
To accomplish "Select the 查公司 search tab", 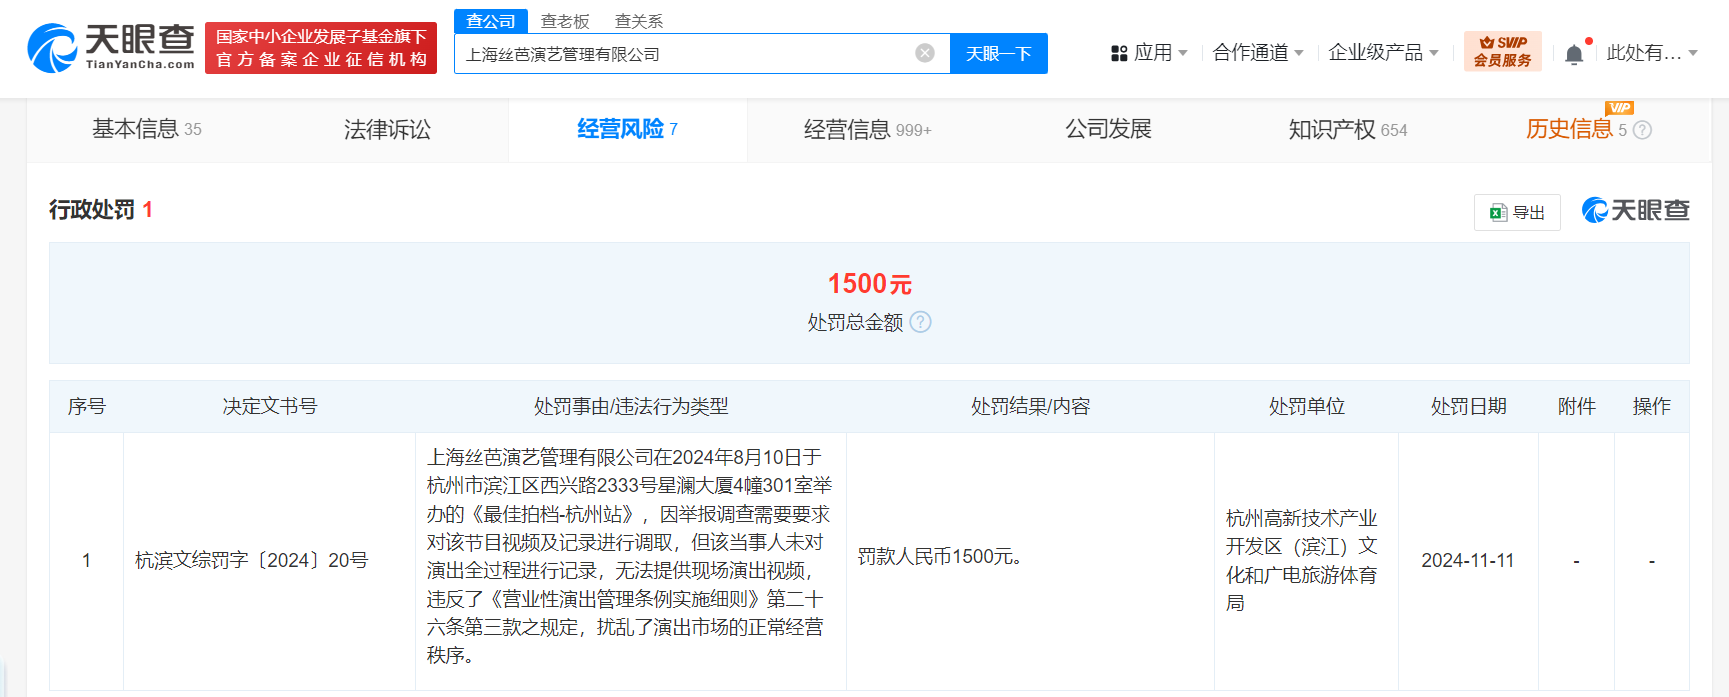I will click(x=491, y=21).
